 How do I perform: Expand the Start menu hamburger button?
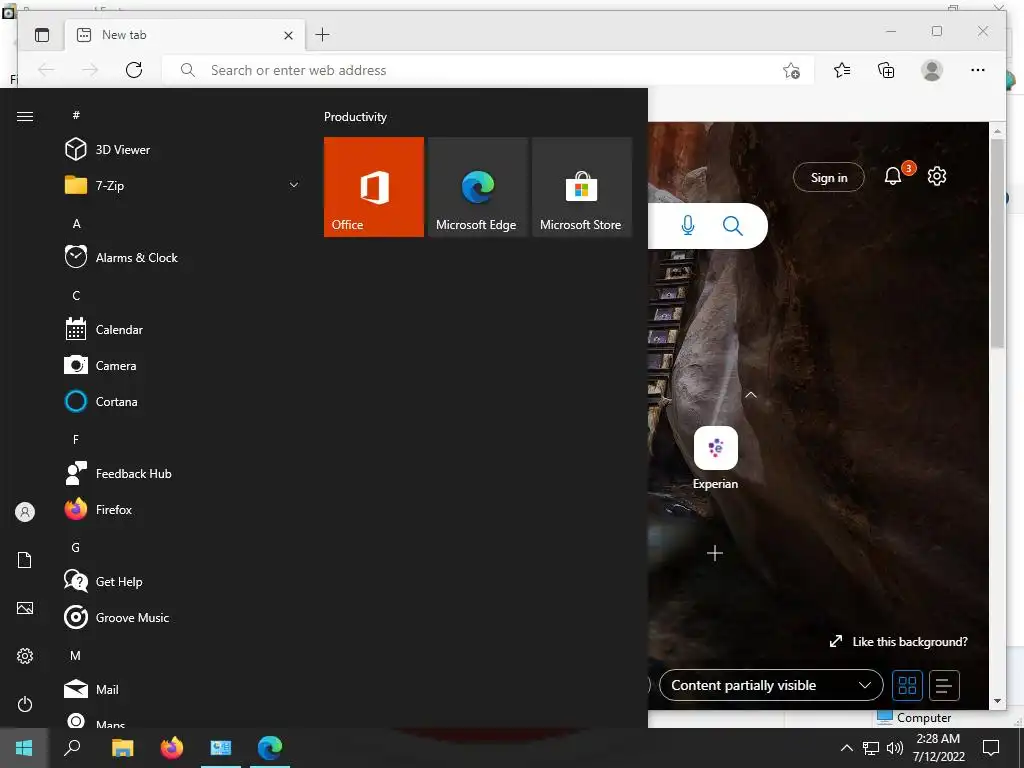coord(25,116)
